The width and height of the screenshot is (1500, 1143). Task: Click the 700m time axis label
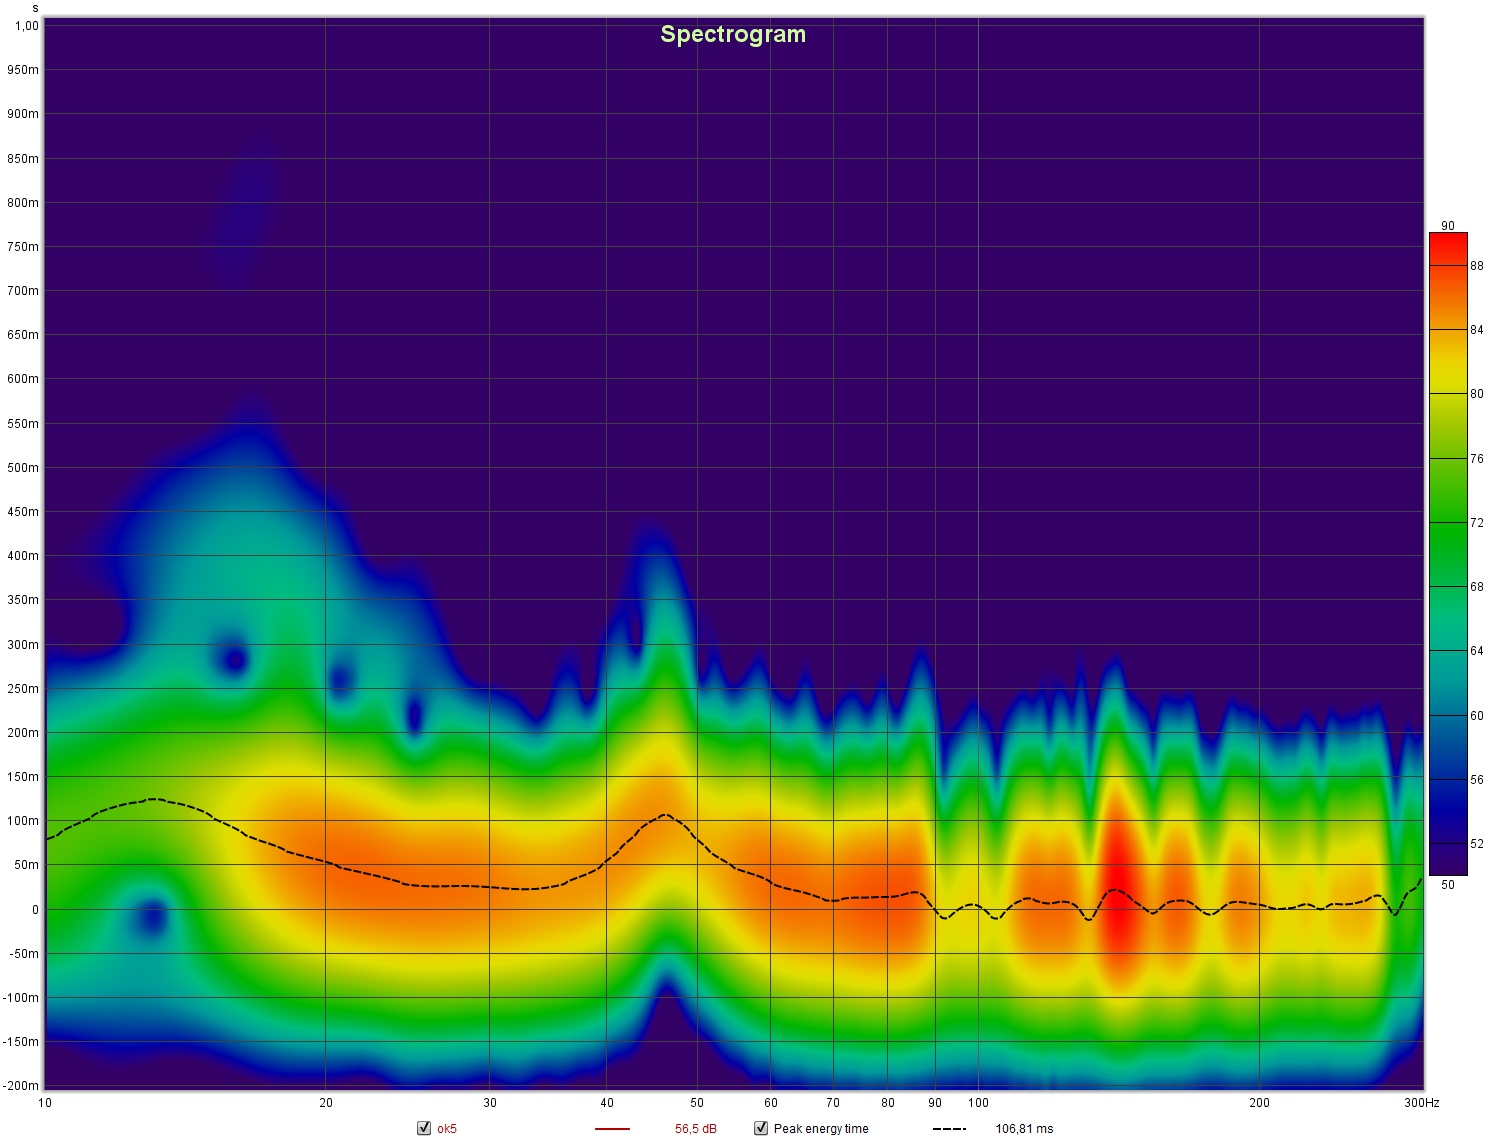coord(23,291)
